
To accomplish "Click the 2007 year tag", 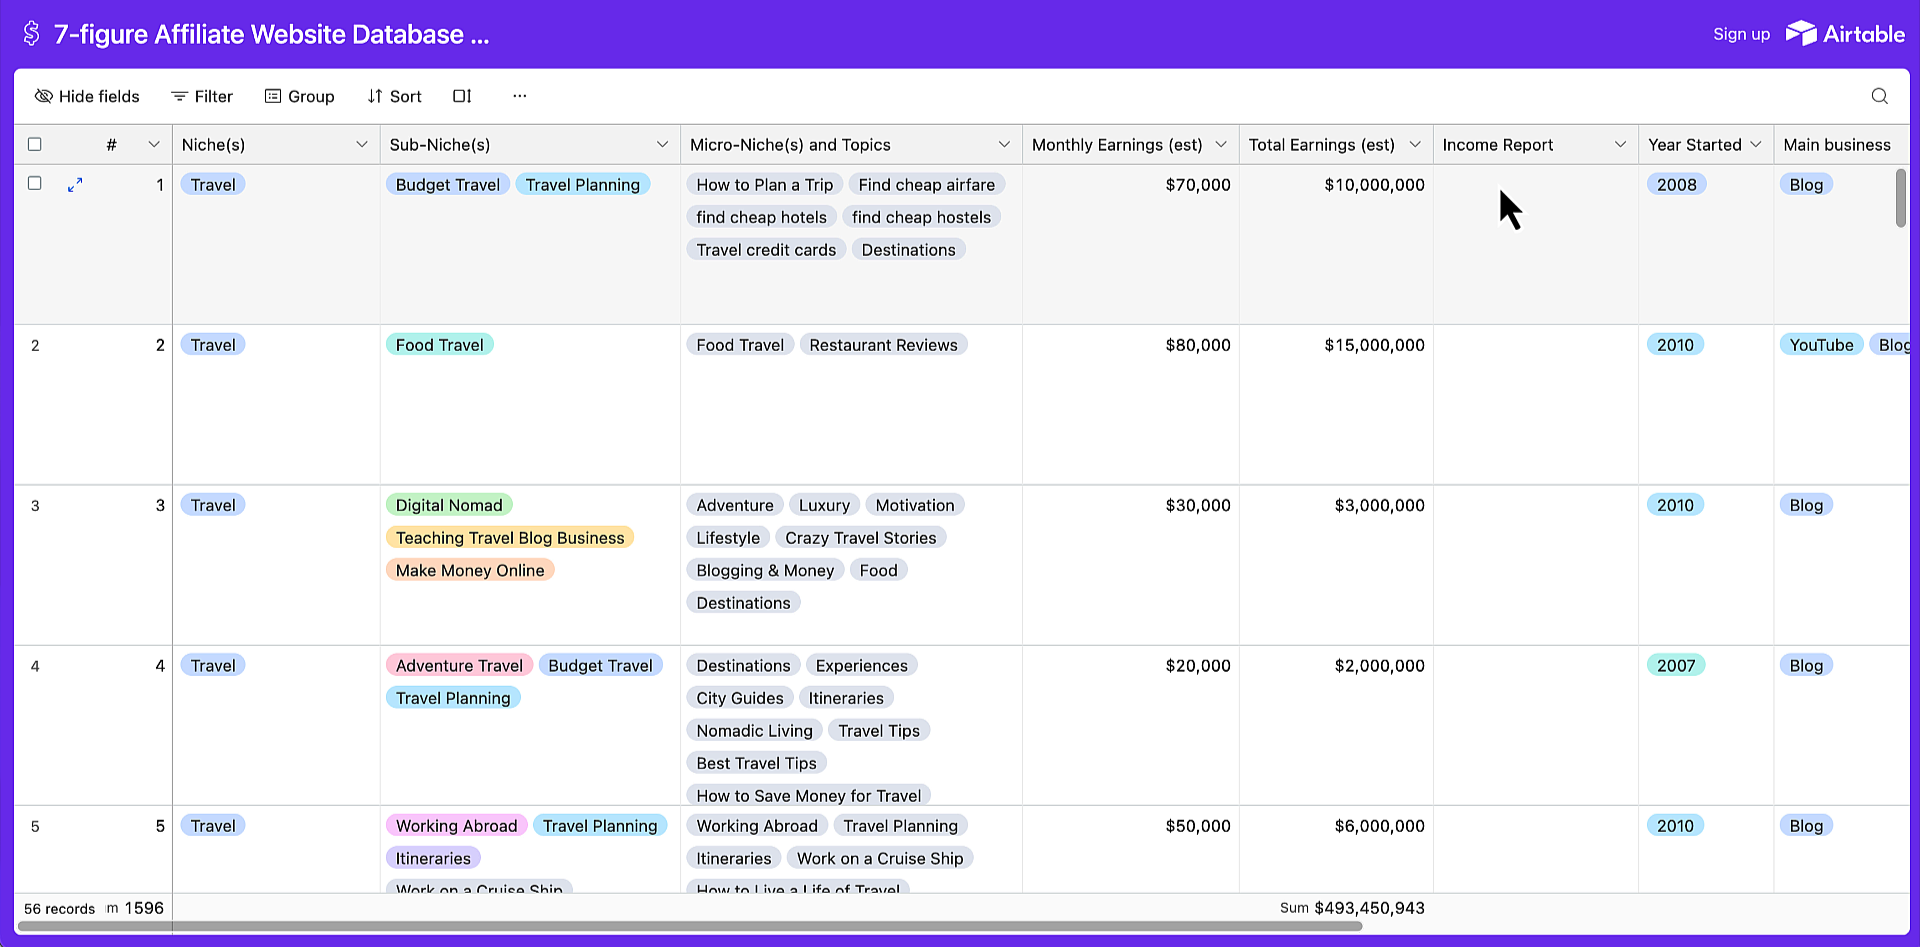I will (1676, 665).
